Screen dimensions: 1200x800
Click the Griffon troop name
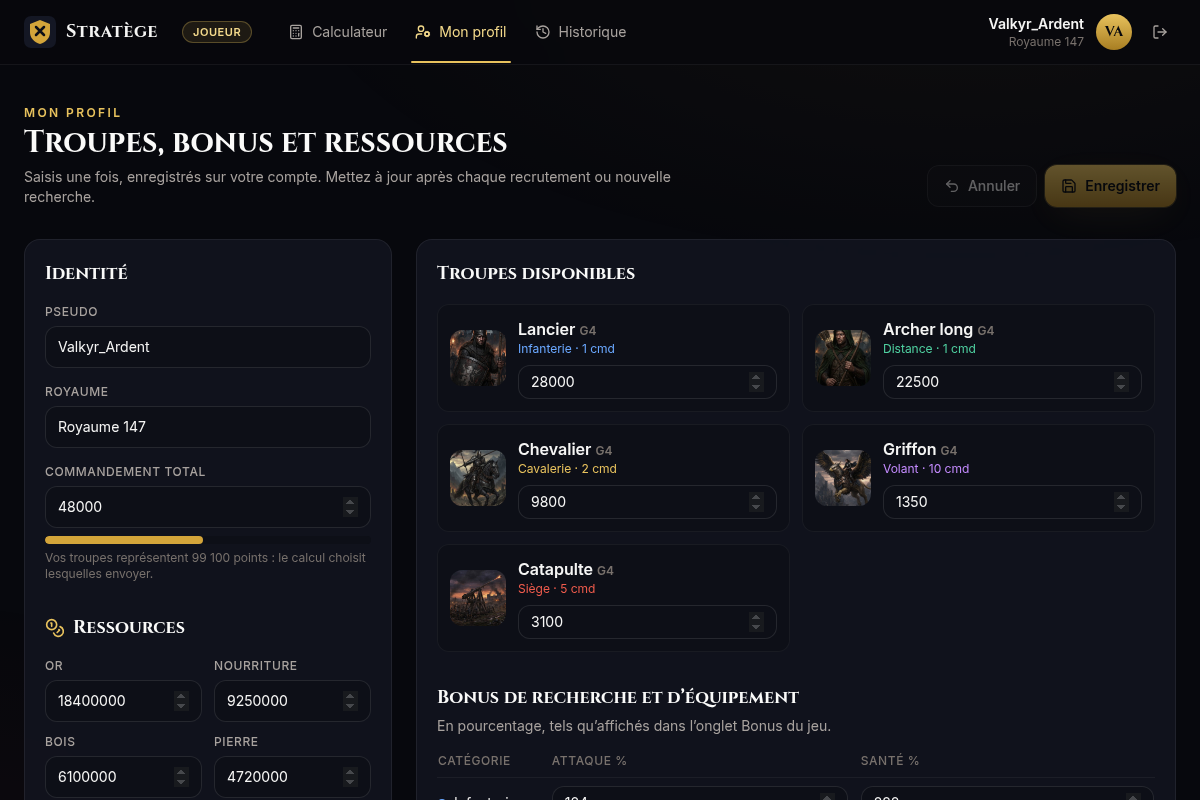pyautogui.click(x=909, y=449)
